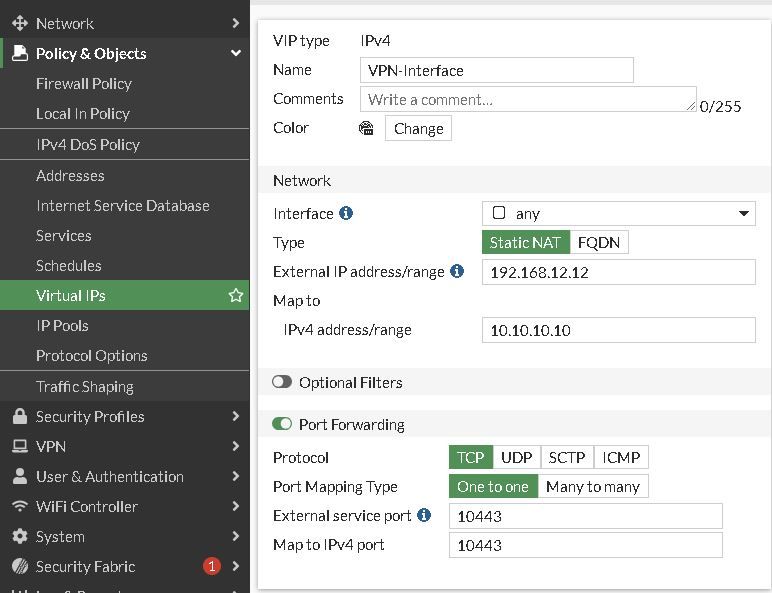Click the Security Fabric sidebar icon

[x=19, y=567]
